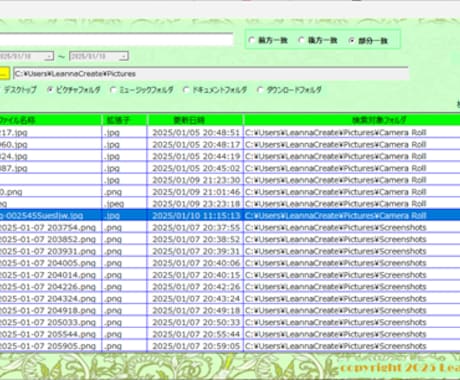The height and width of the screenshot is (380, 460).
Task: Select timestamp 2025/01/07 20:42:26
Action: [x=196, y=287]
